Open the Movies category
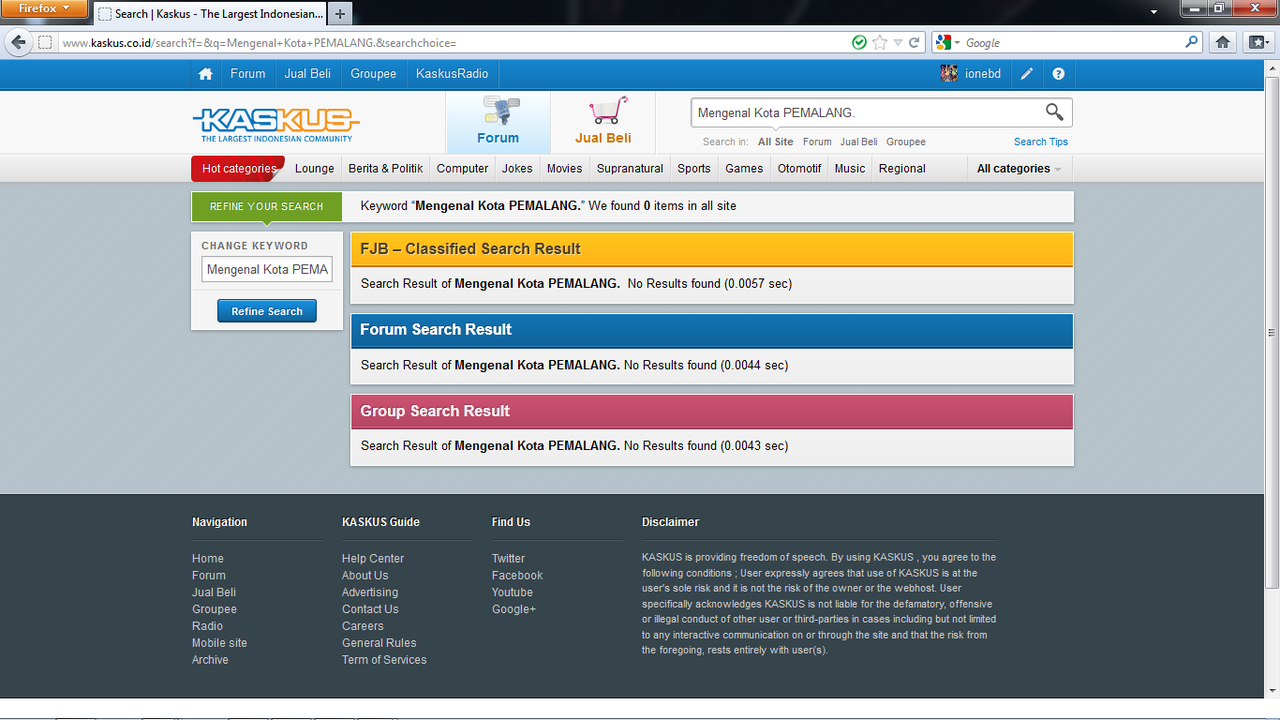The height and width of the screenshot is (720, 1280). [564, 169]
